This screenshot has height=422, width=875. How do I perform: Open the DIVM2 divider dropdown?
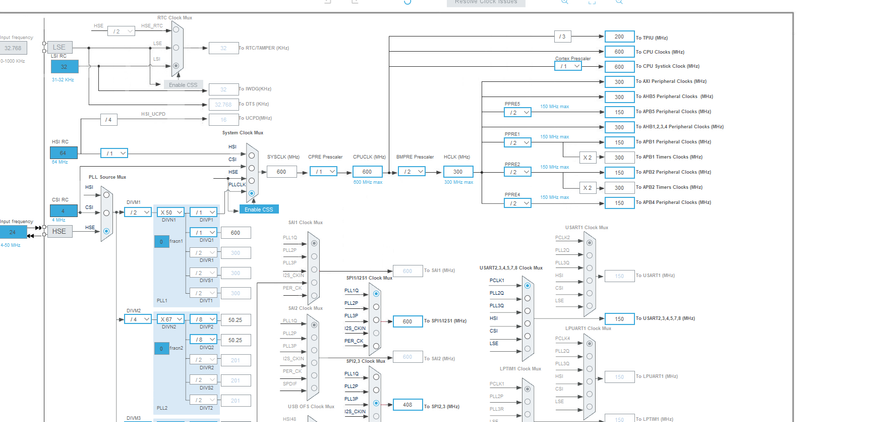tap(137, 319)
